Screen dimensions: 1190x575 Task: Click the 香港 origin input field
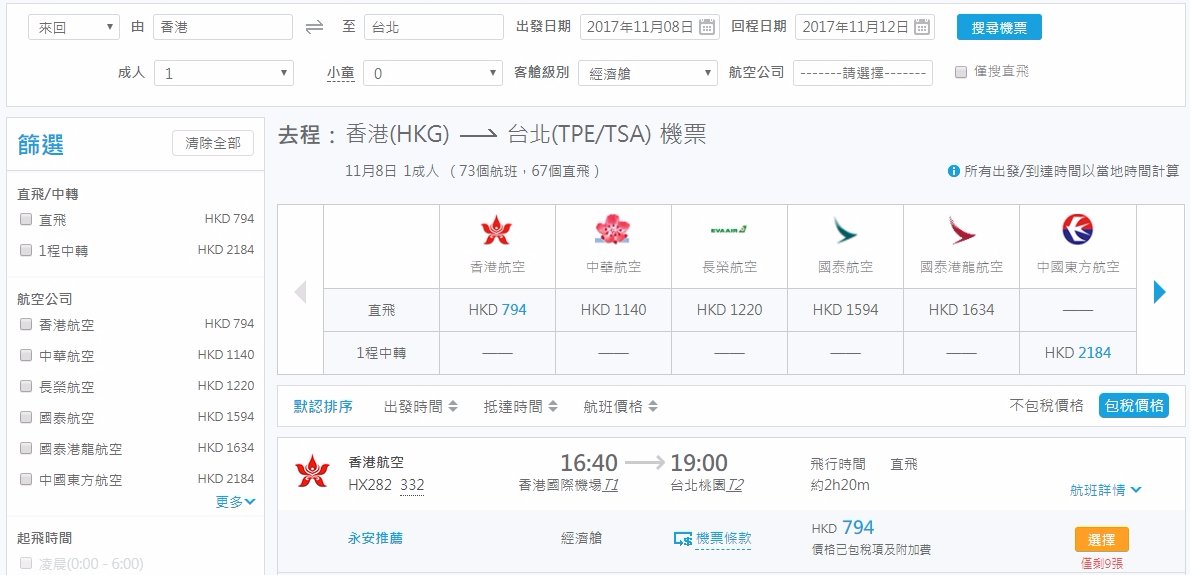click(x=222, y=27)
